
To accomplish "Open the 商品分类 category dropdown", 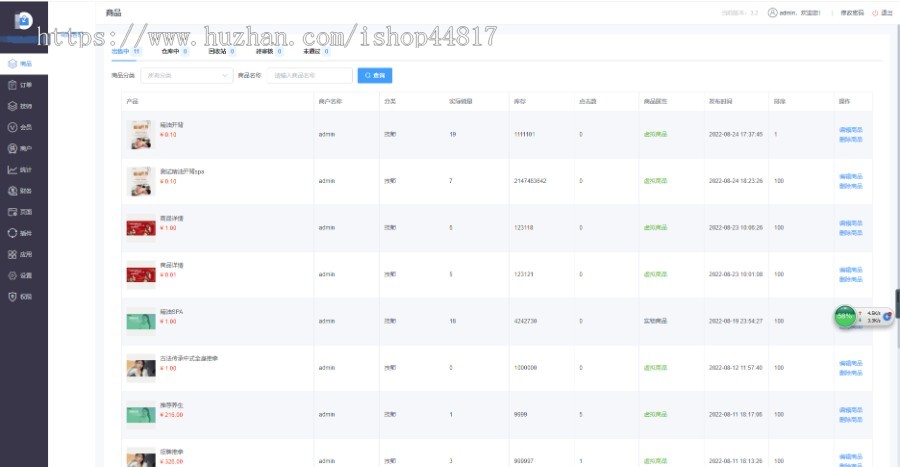I will click(x=187, y=75).
